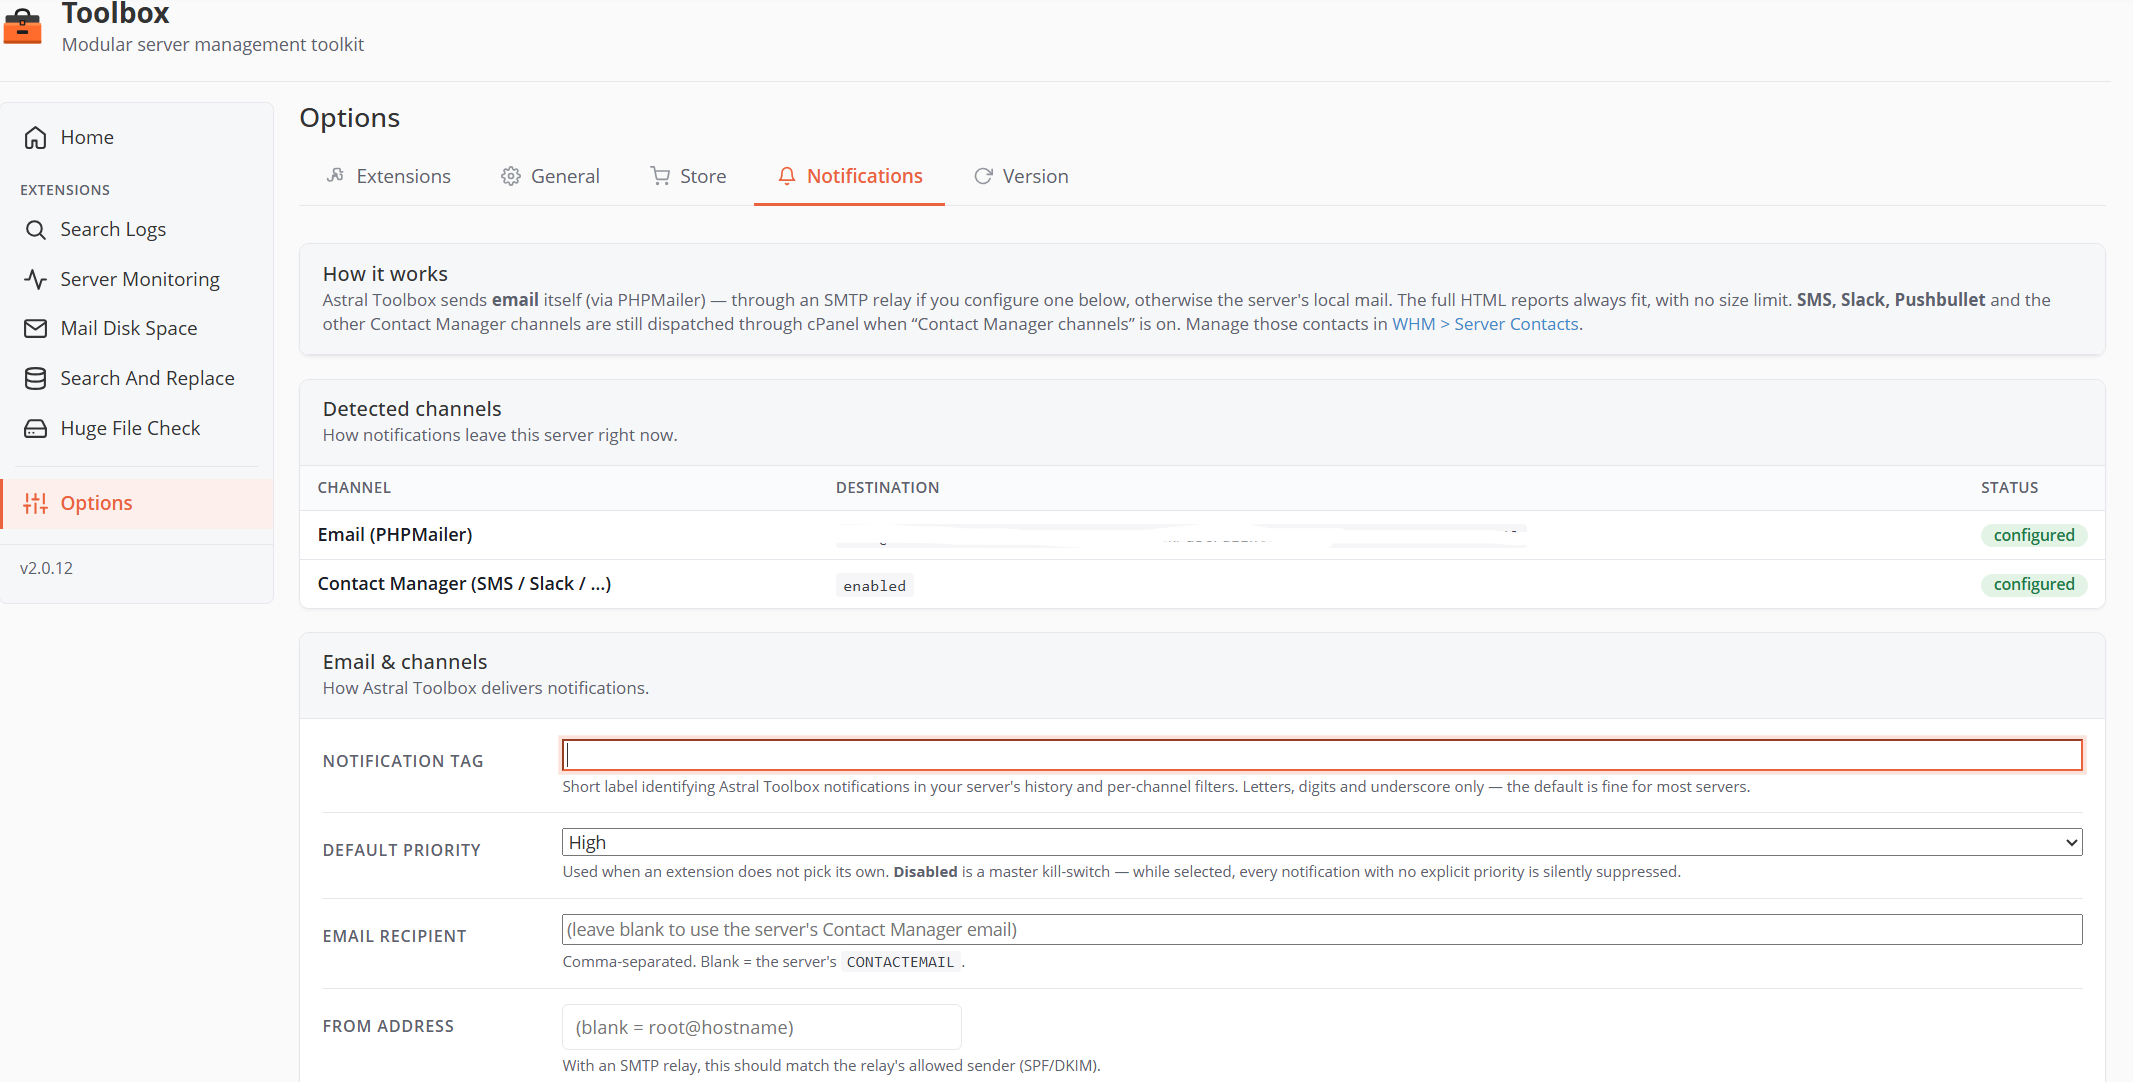This screenshot has height=1082, width=2133.
Task: Click the Contact Manager (SMS / Slack) row
Action: [1202, 584]
